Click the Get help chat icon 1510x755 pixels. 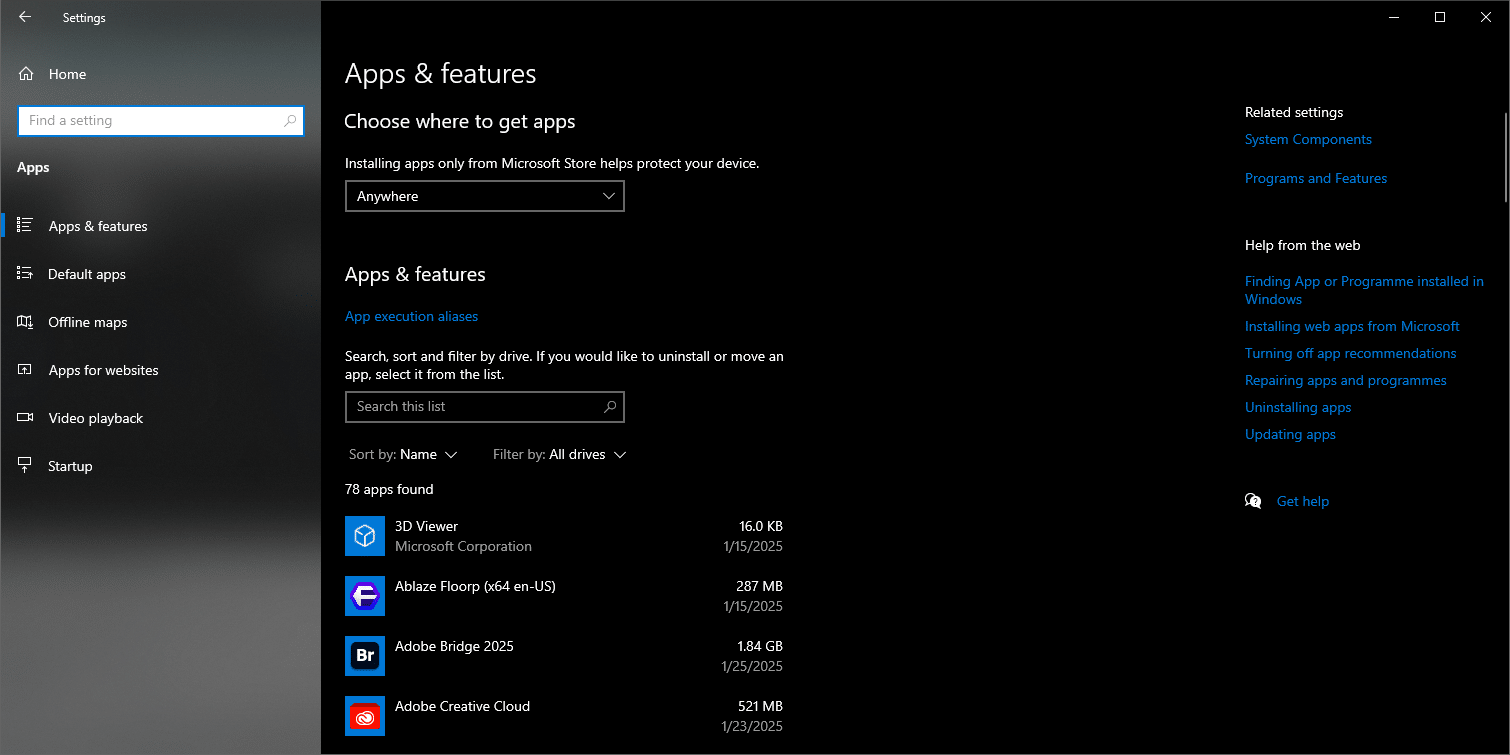tap(1253, 501)
